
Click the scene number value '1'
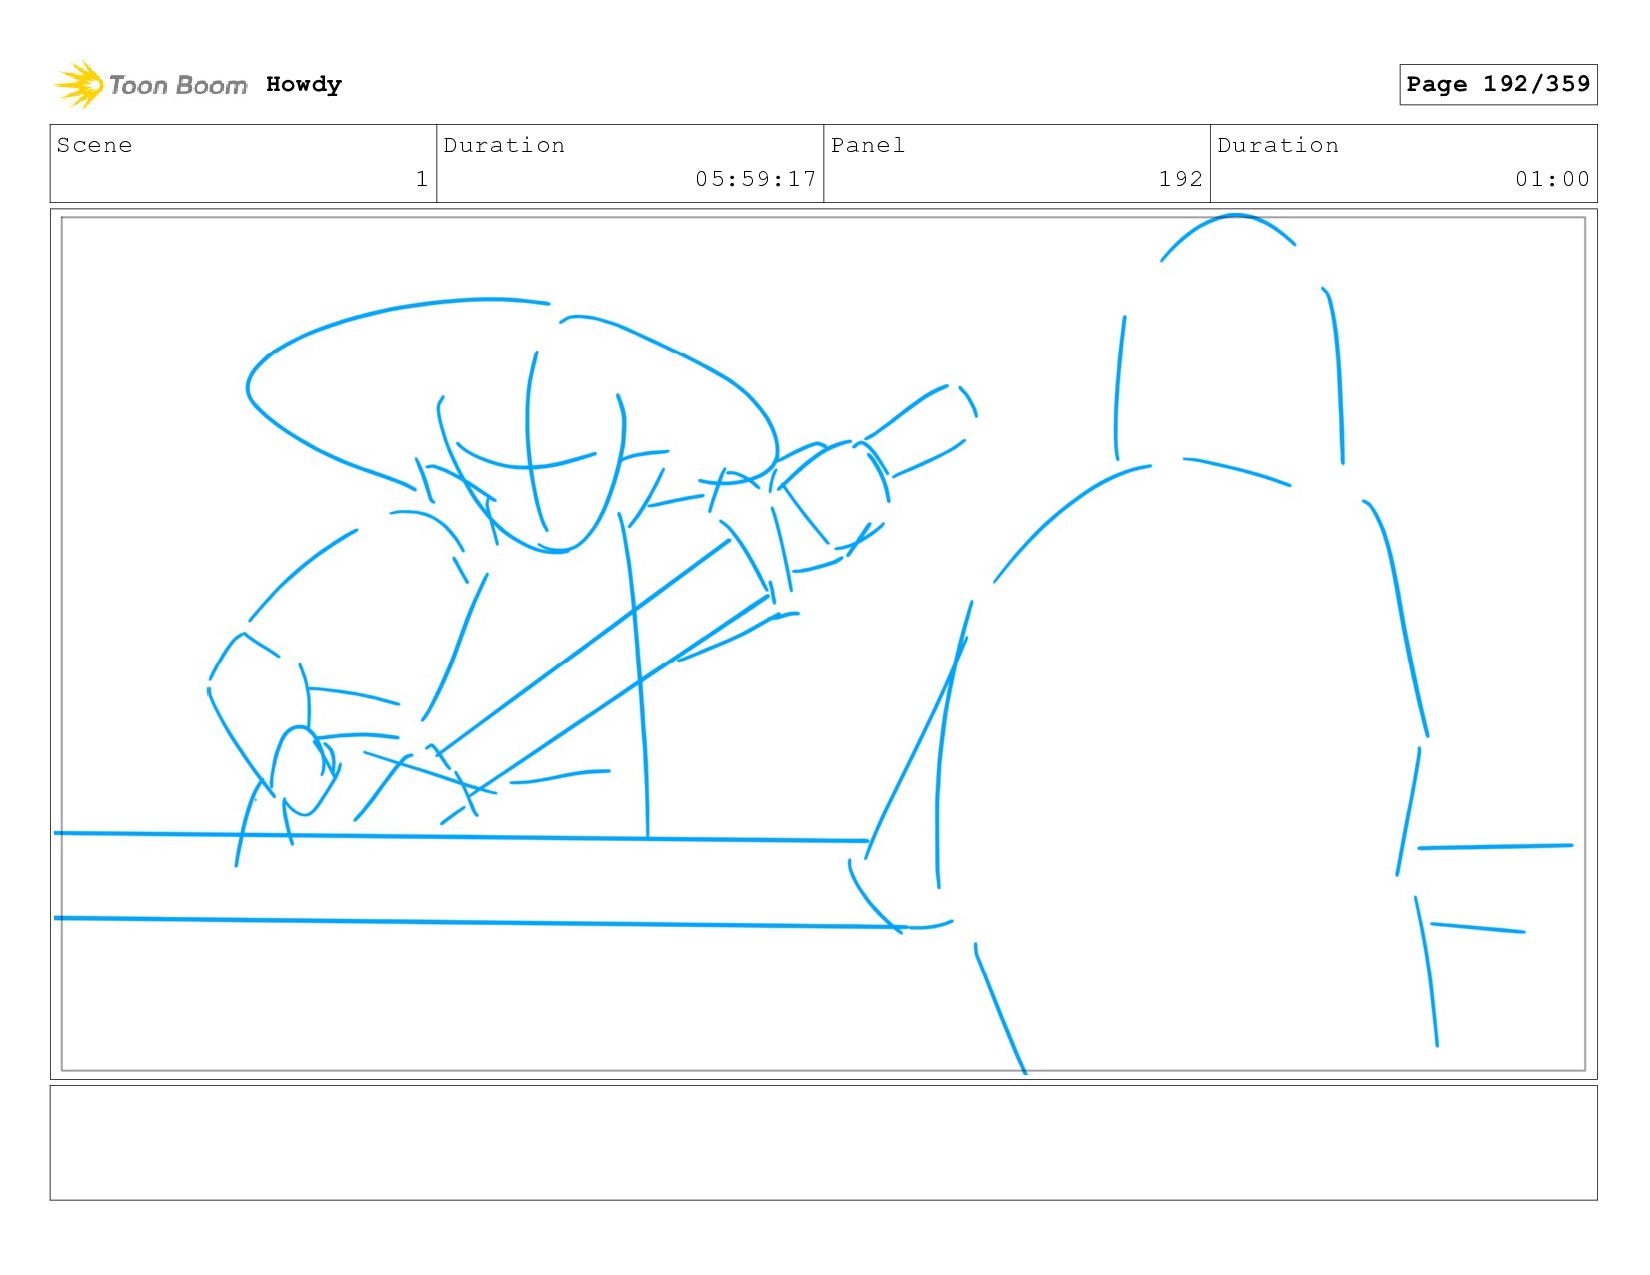click(422, 179)
